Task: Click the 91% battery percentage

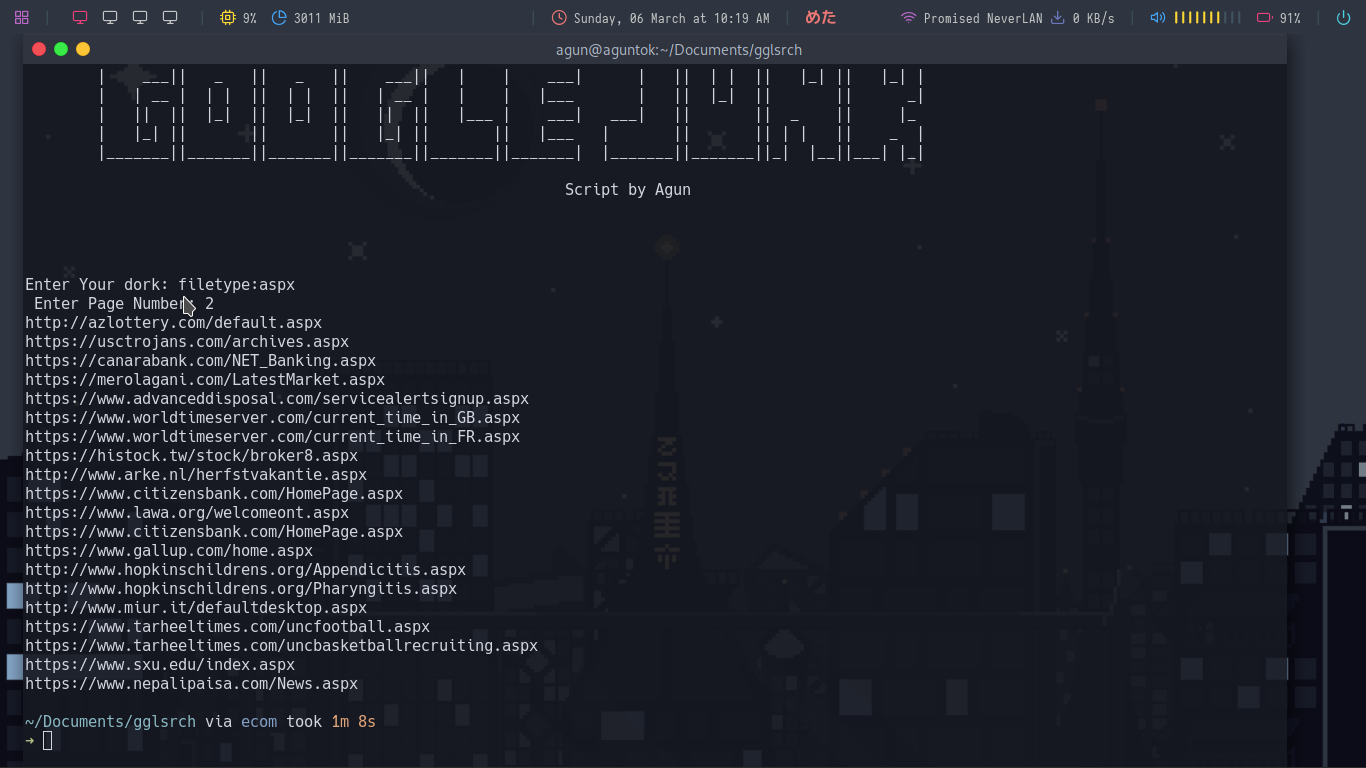Action: coord(1290,19)
